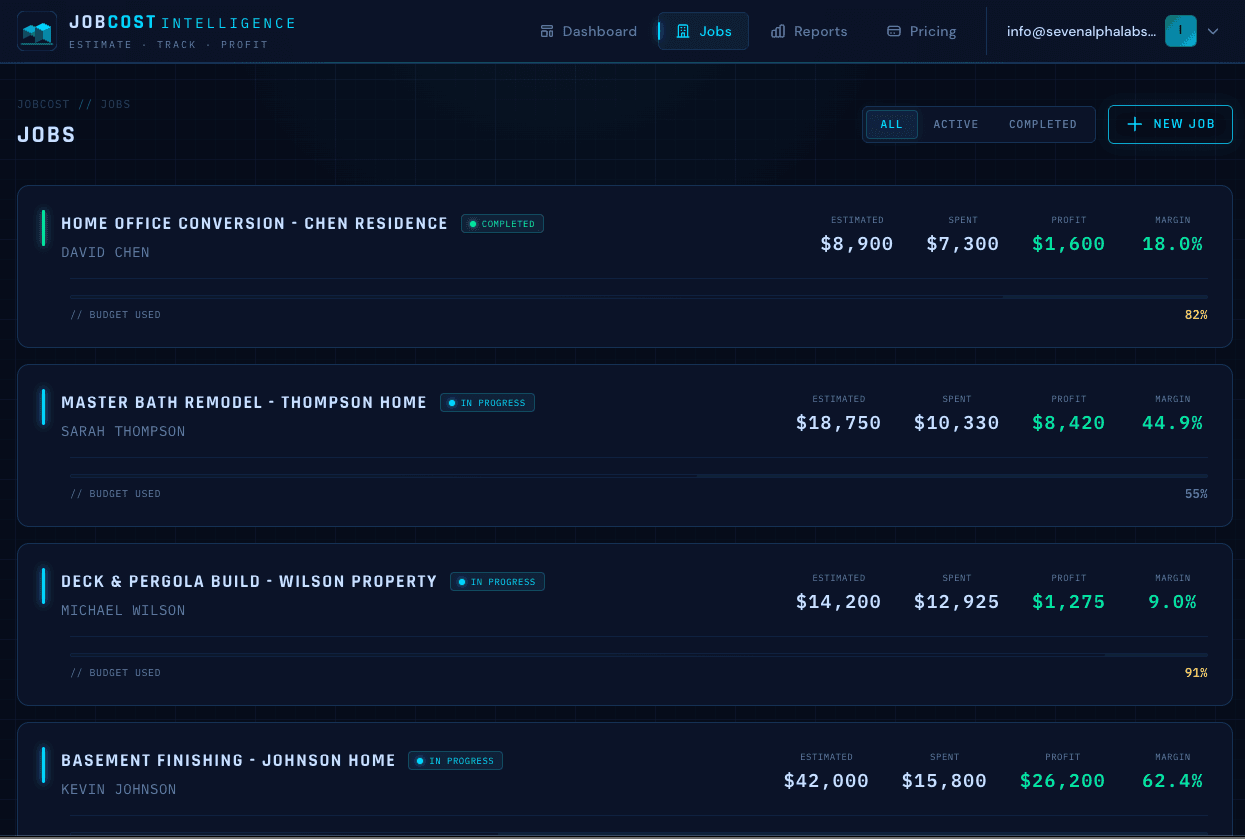
Task: Click the plus icon in NEW JOB button
Action: coord(1134,124)
